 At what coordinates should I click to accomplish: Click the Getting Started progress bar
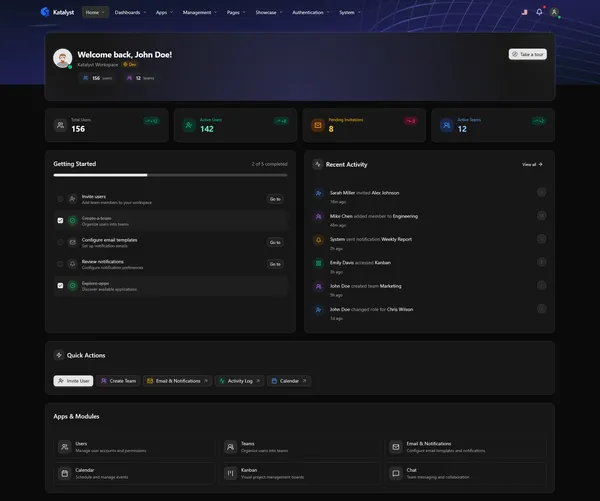point(170,175)
